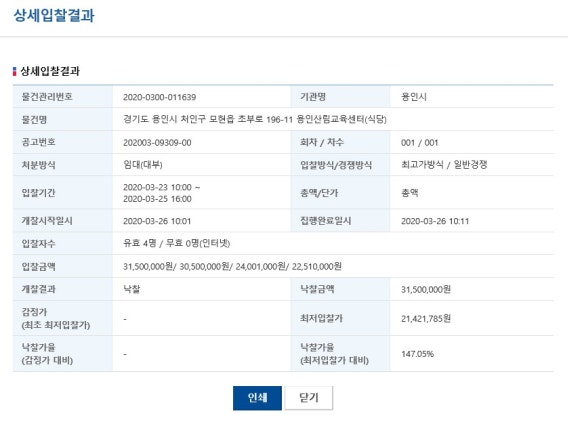580x426 pixels.
Task: Click the 닫기 close button
Action: (x=308, y=398)
